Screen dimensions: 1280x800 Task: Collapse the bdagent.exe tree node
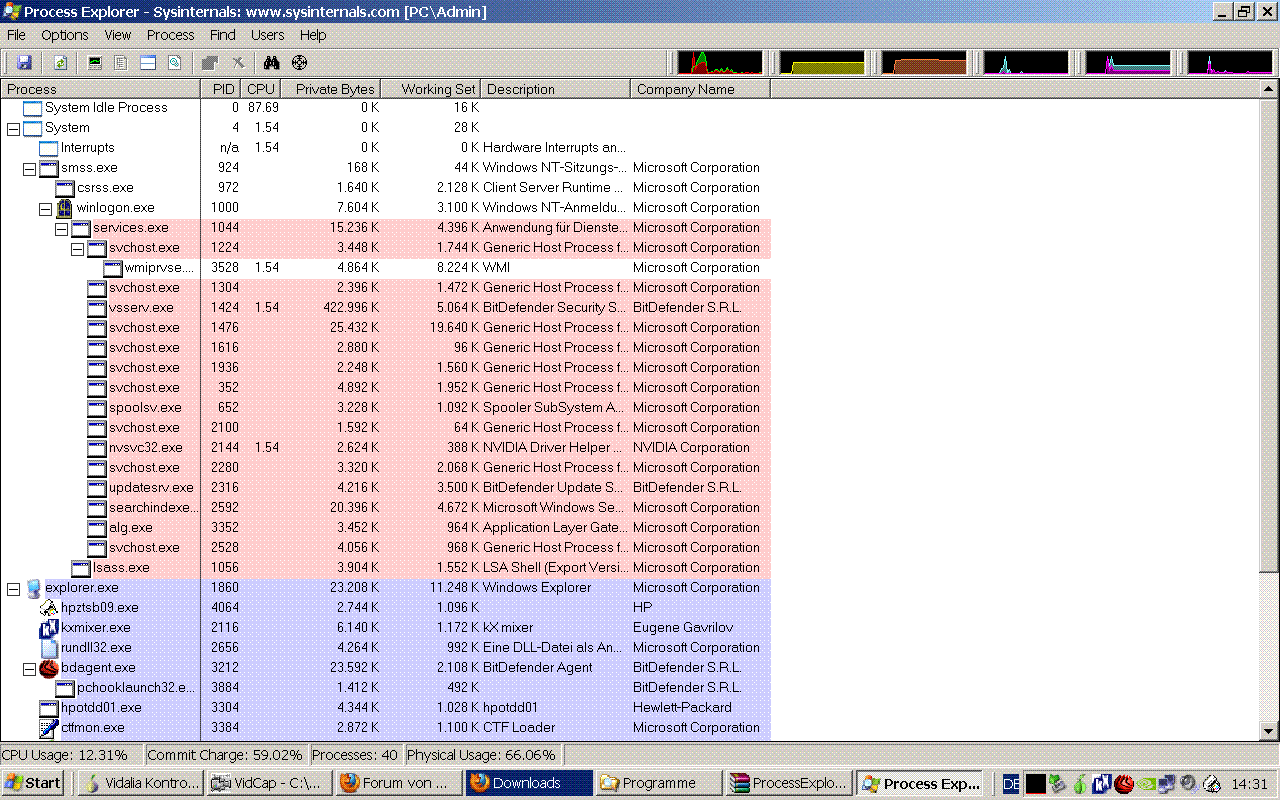29,668
